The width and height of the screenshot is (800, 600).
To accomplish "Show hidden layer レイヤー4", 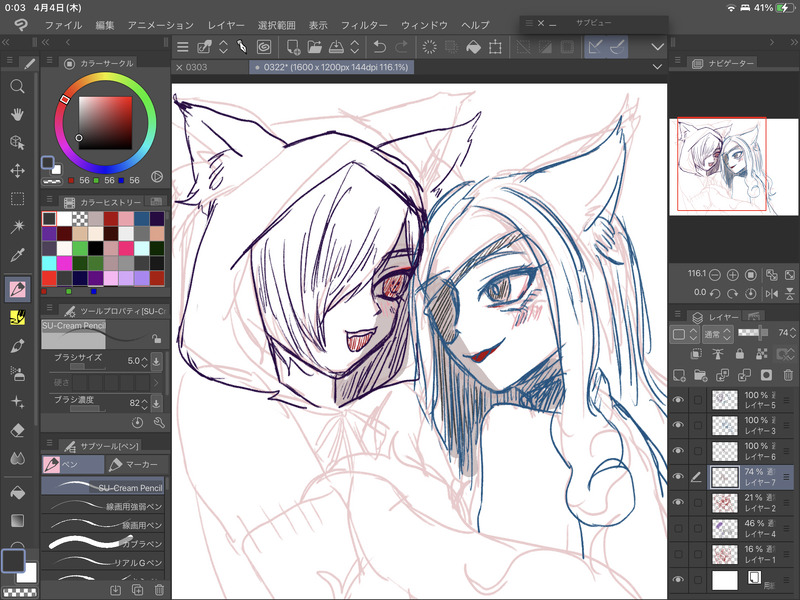I will tap(678, 528).
